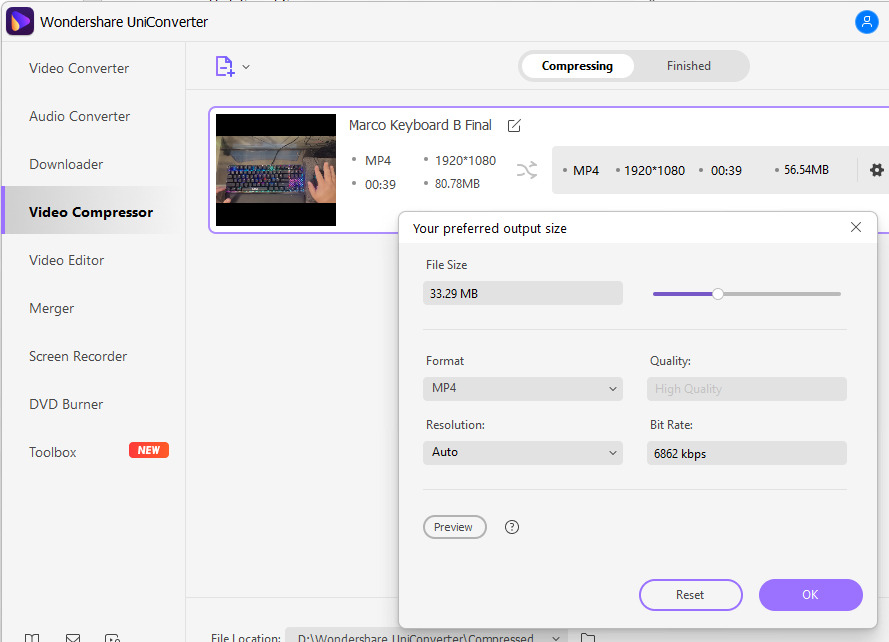This screenshot has width=889, height=642.
Task: Confirm with the OK button
Action: 811,595
